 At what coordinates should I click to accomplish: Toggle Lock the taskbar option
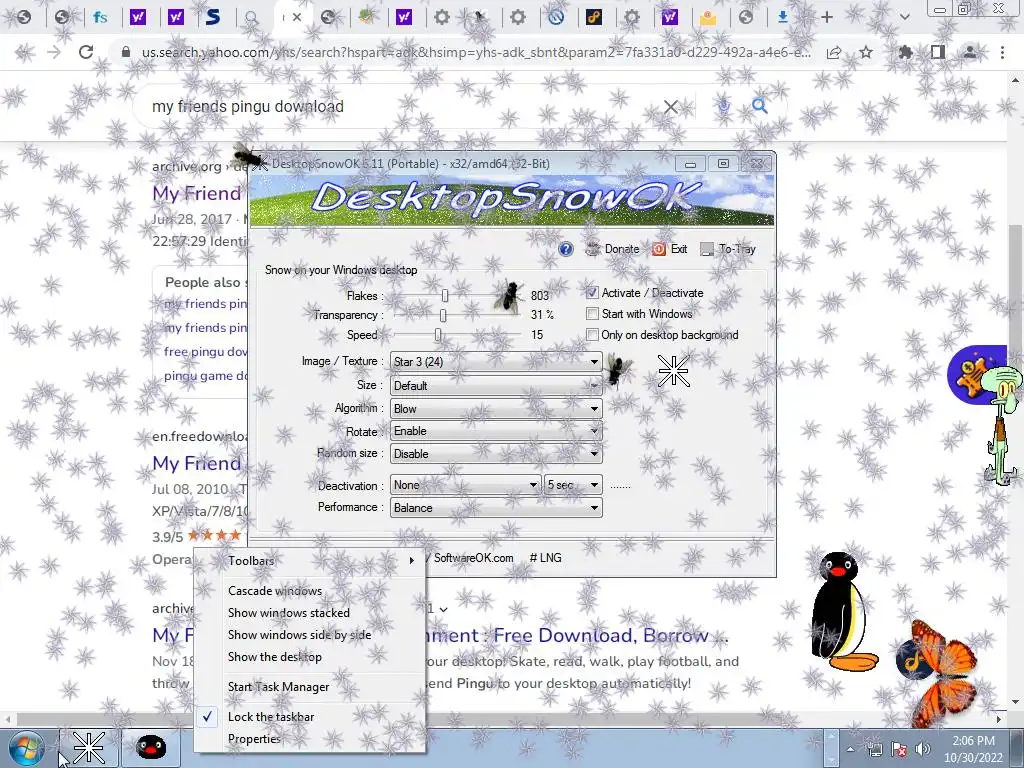(270, 716)
